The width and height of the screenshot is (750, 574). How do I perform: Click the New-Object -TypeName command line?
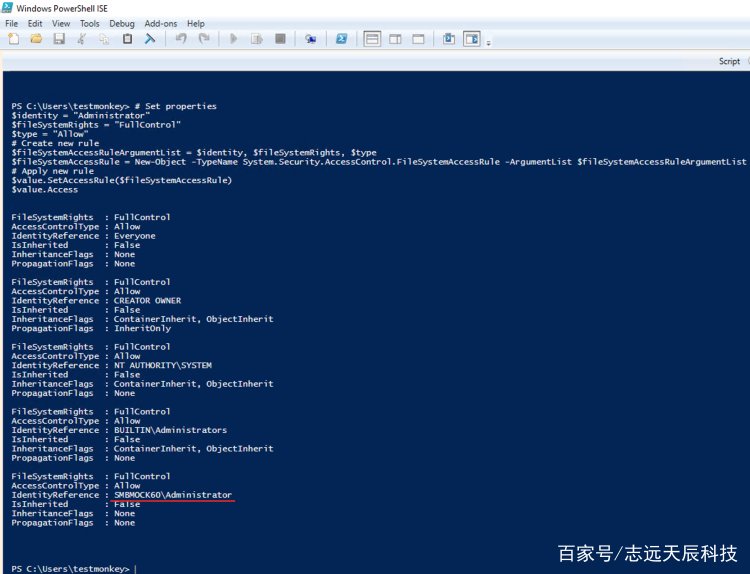tap(379, 162)
